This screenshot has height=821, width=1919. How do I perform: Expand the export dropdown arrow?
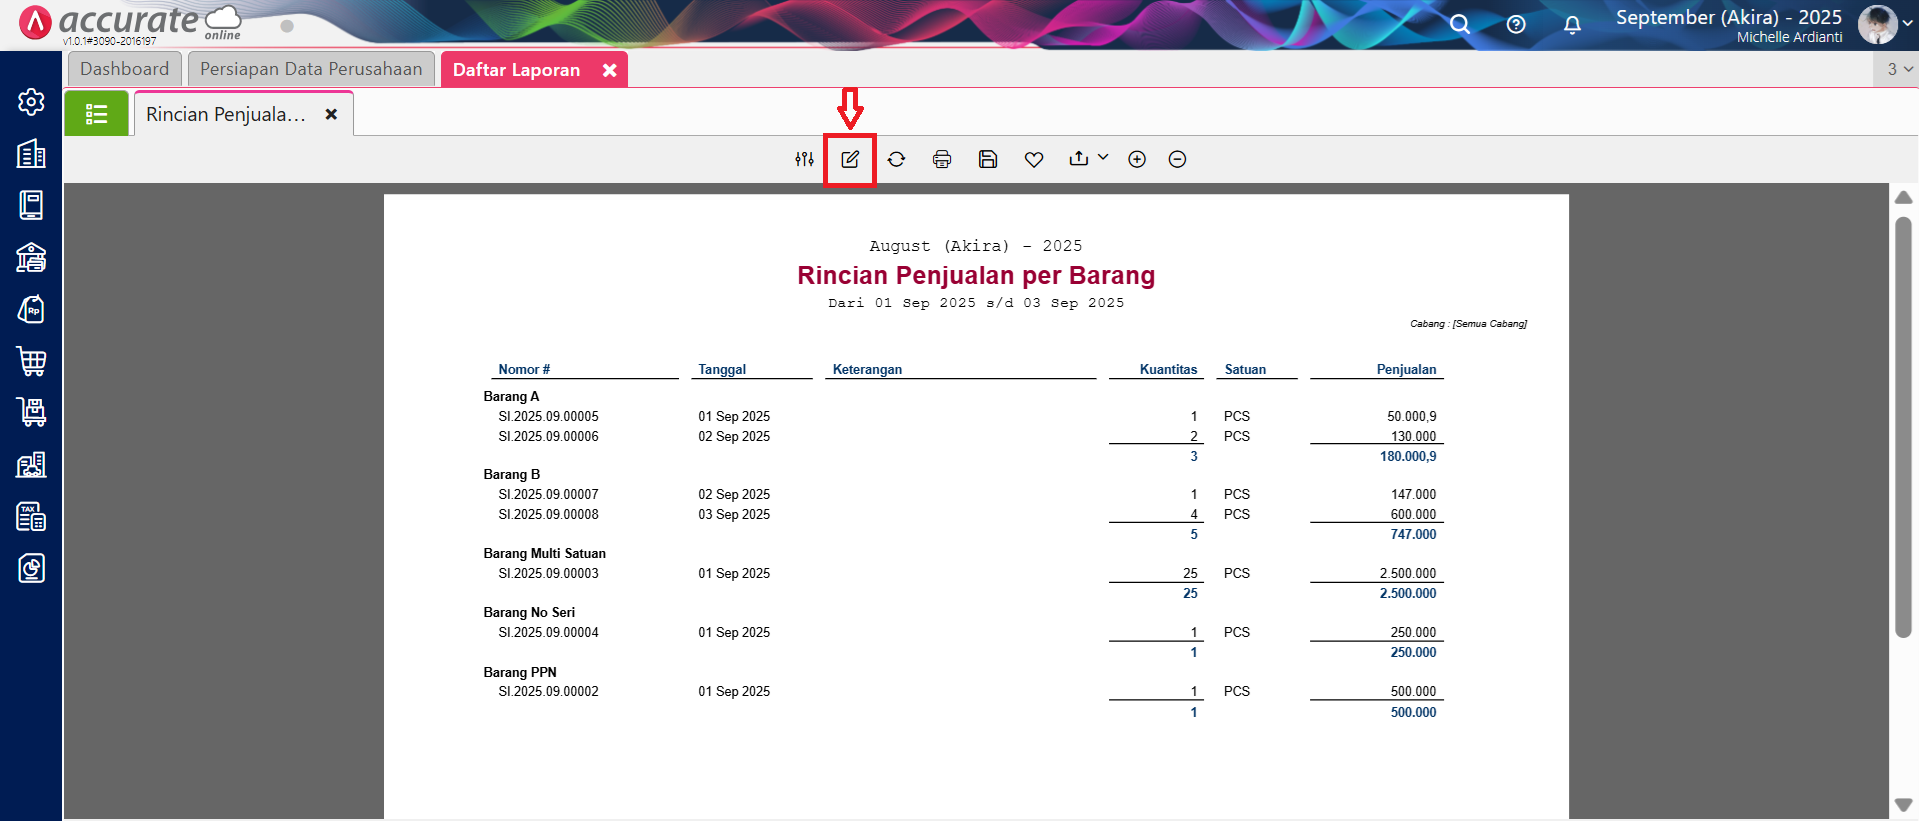tap(1103, 157)
